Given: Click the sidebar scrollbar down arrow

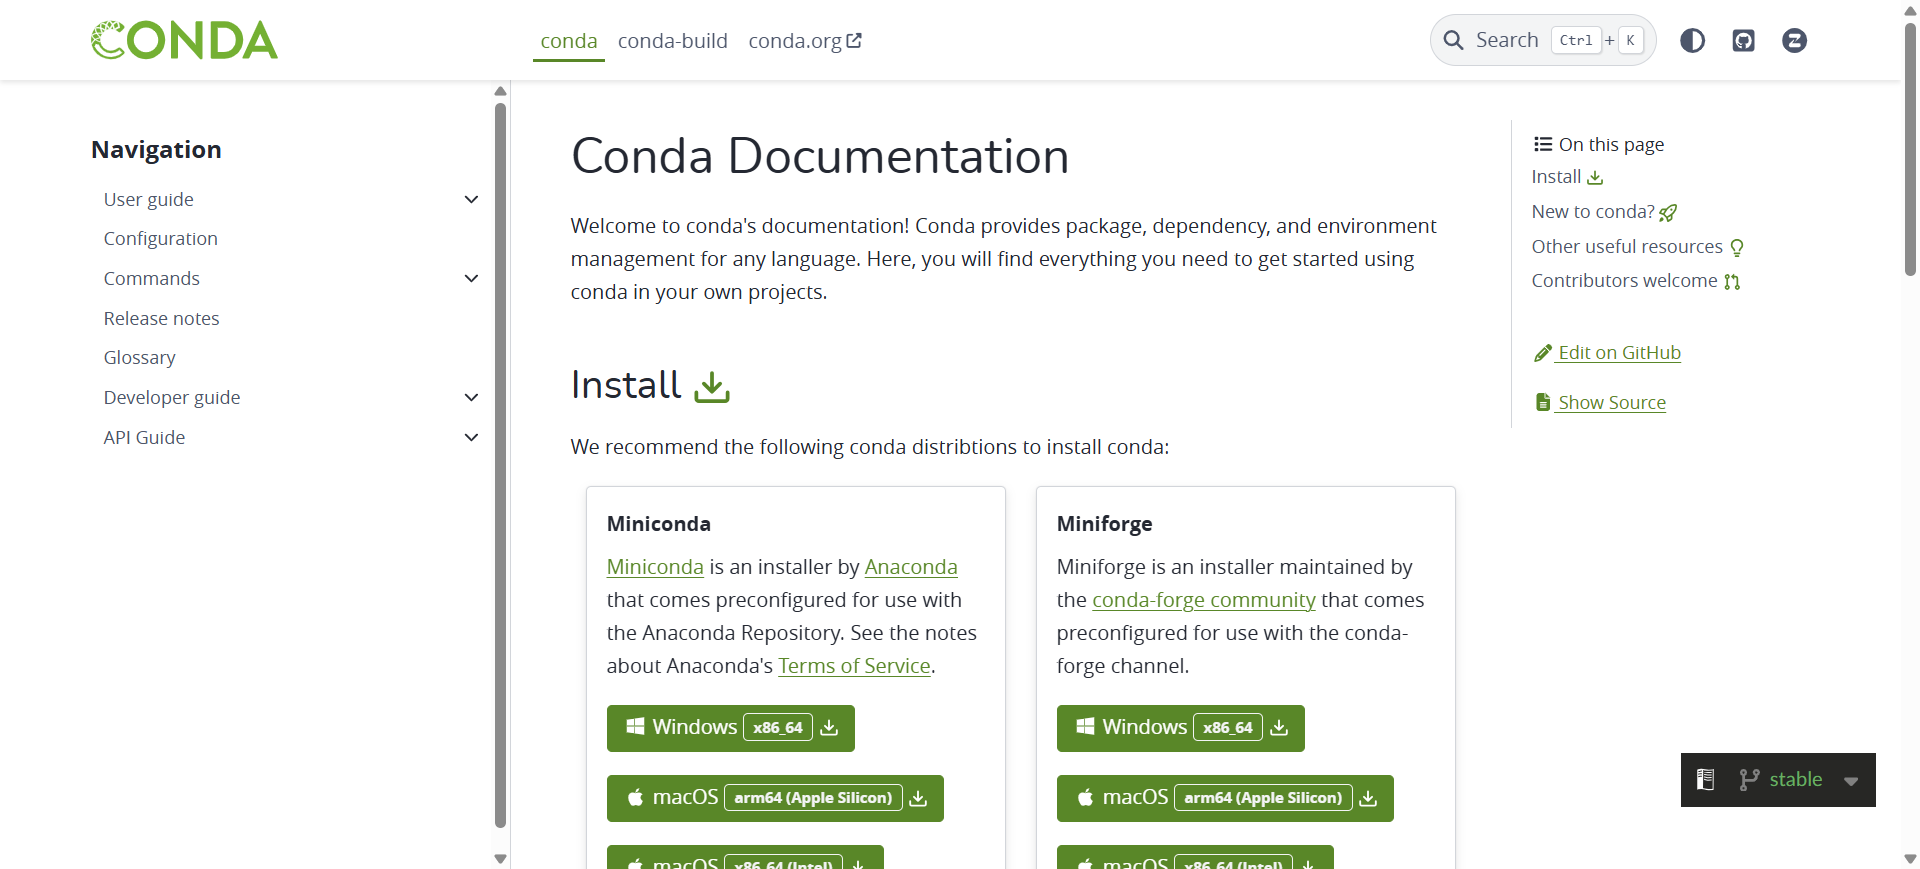Looking at the screenshot, I should click(501, 859).
